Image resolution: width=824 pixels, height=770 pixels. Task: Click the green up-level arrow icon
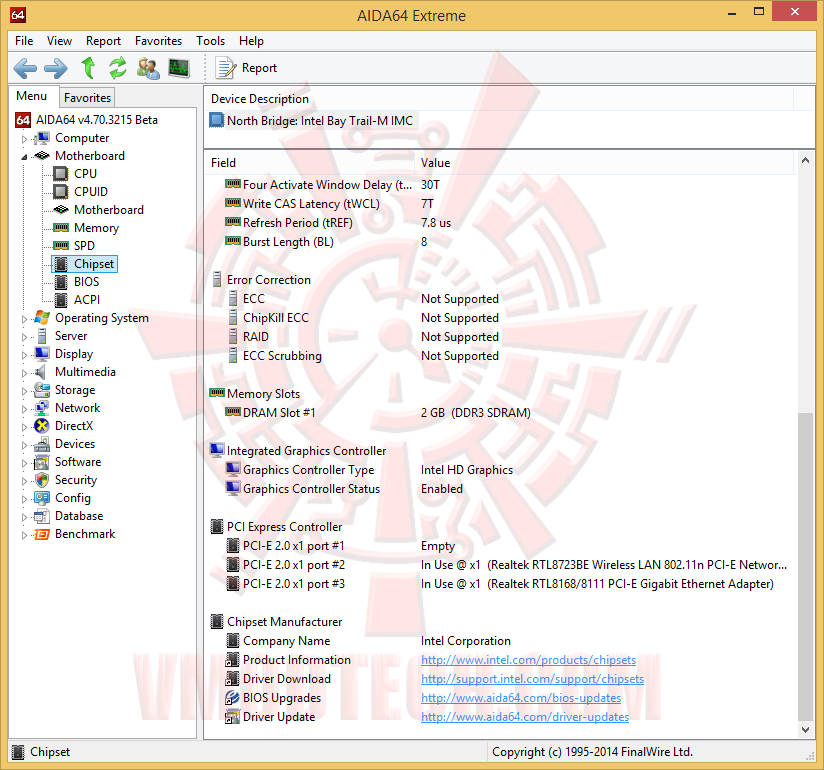pyautogui.click(x=88, y=68)
